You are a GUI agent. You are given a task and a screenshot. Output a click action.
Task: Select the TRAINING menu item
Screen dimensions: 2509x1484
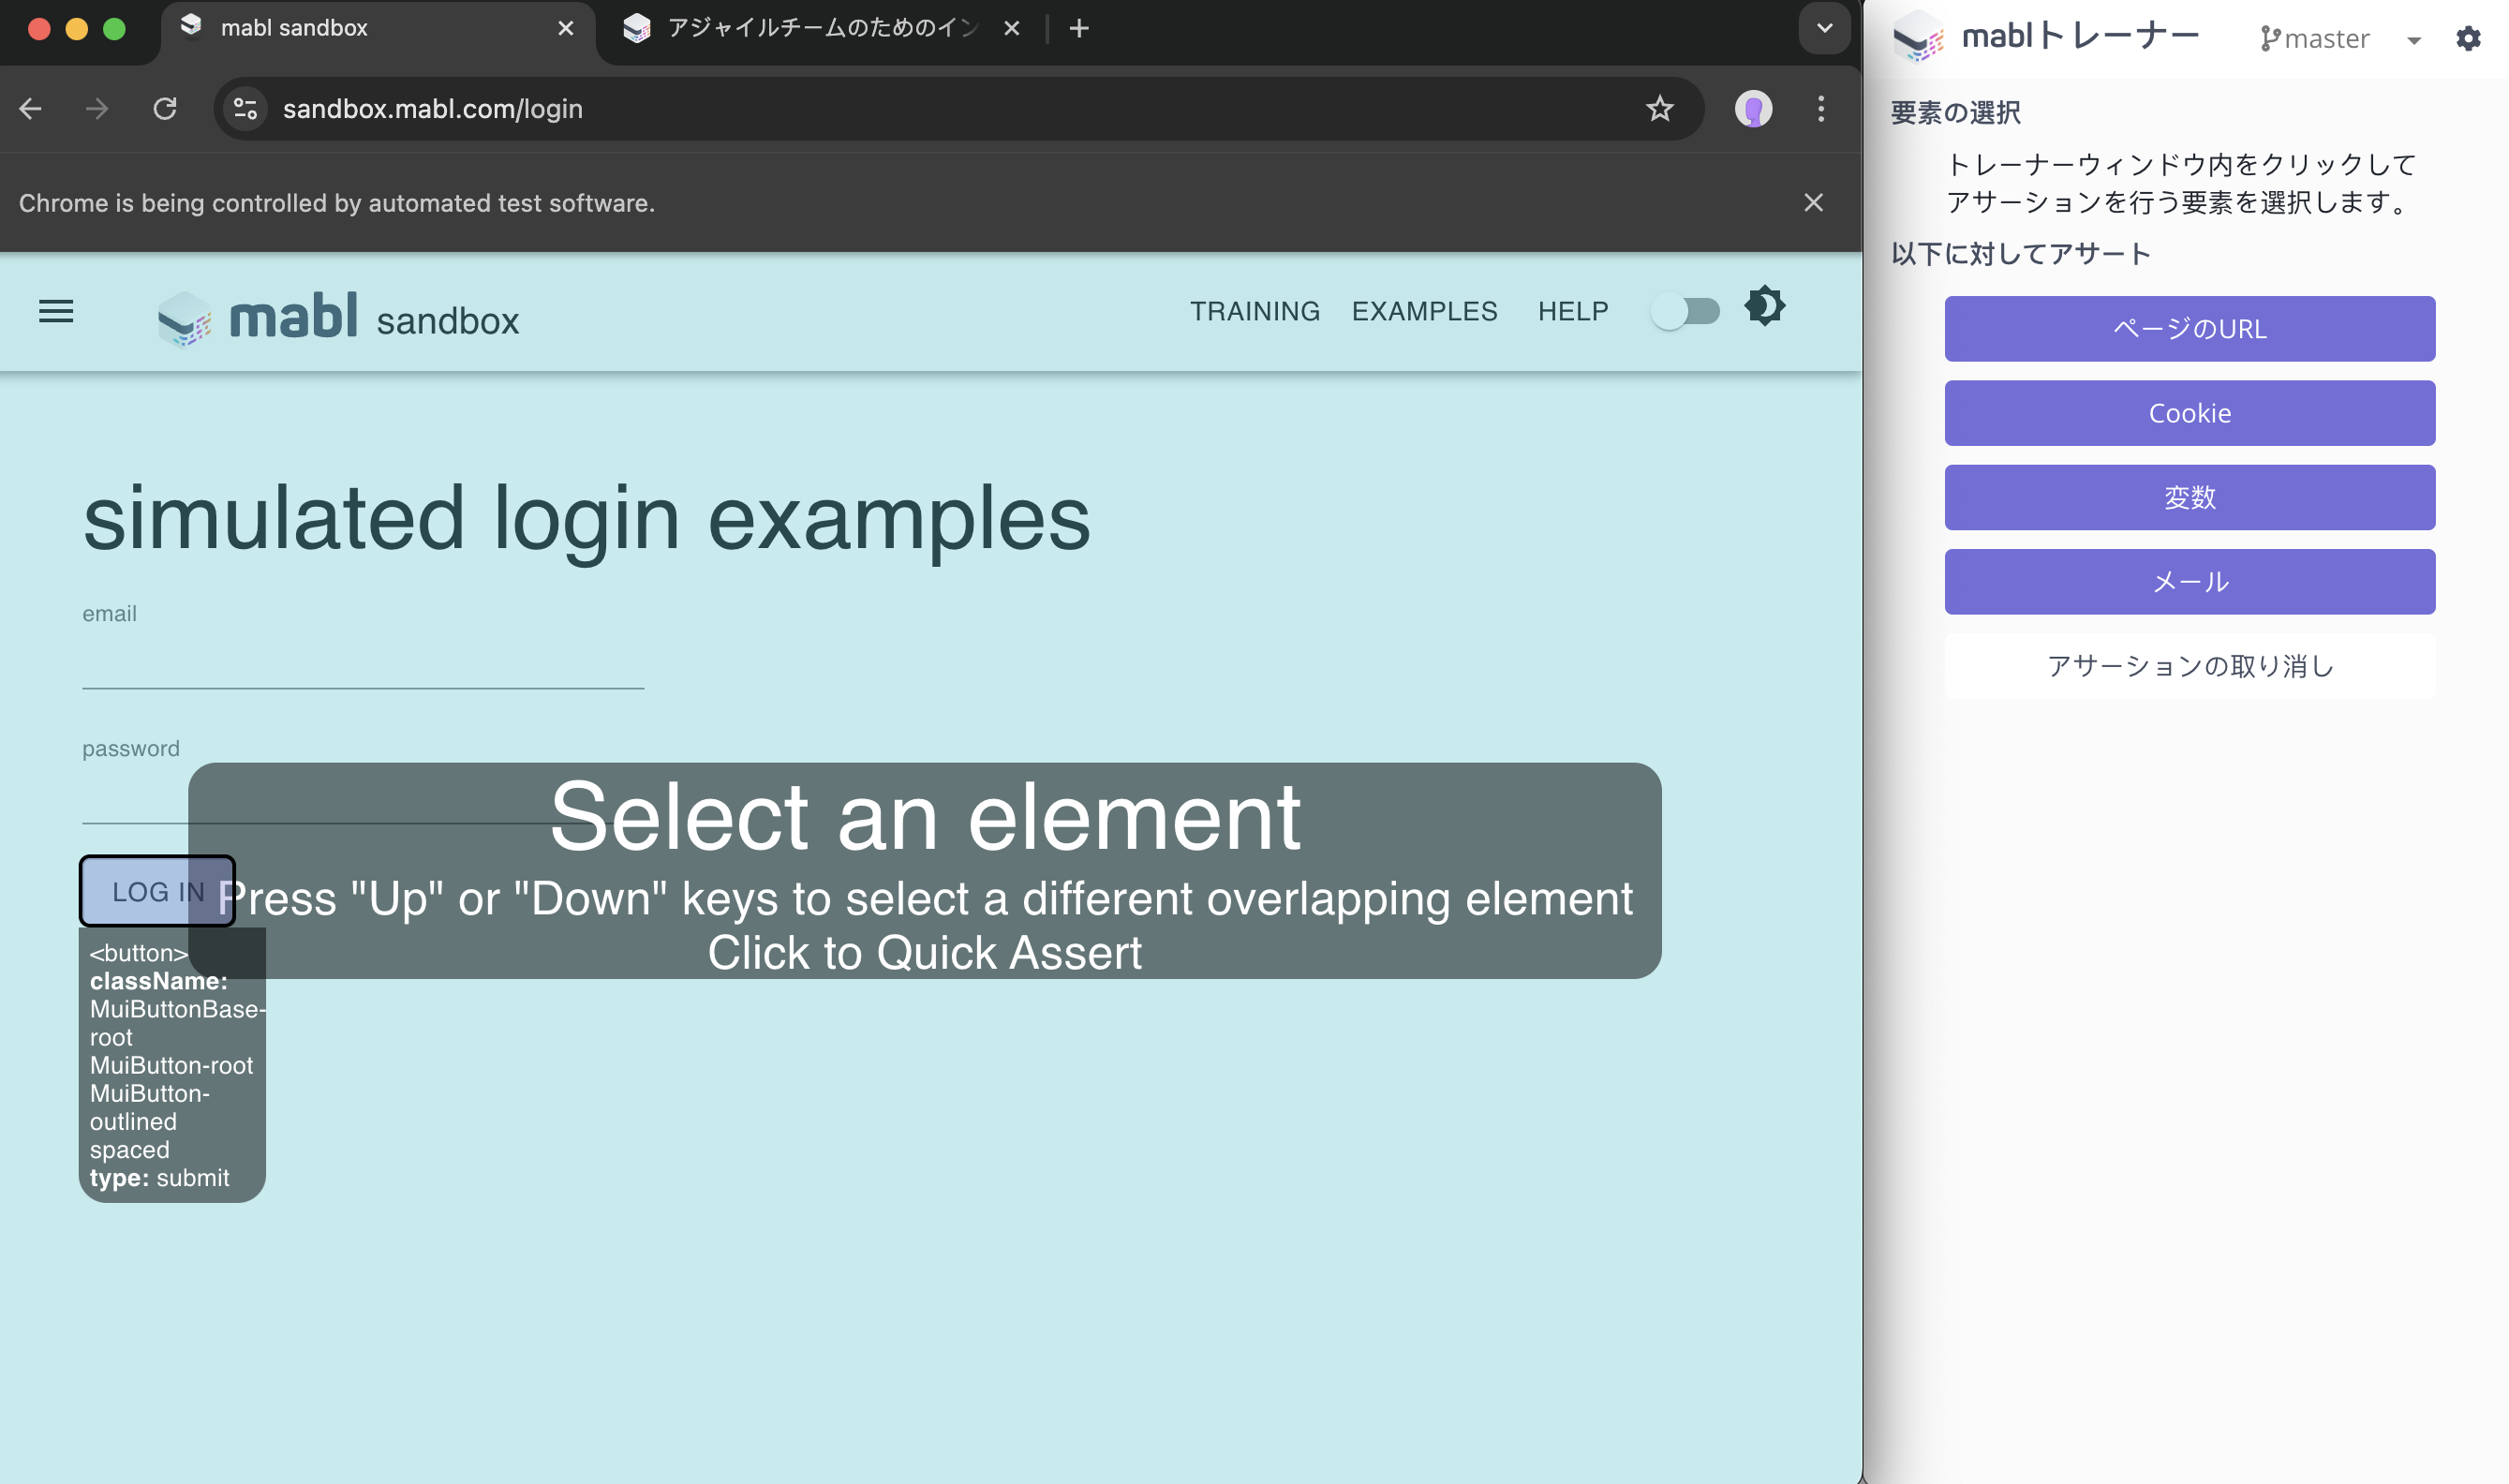click(1255, 311)
